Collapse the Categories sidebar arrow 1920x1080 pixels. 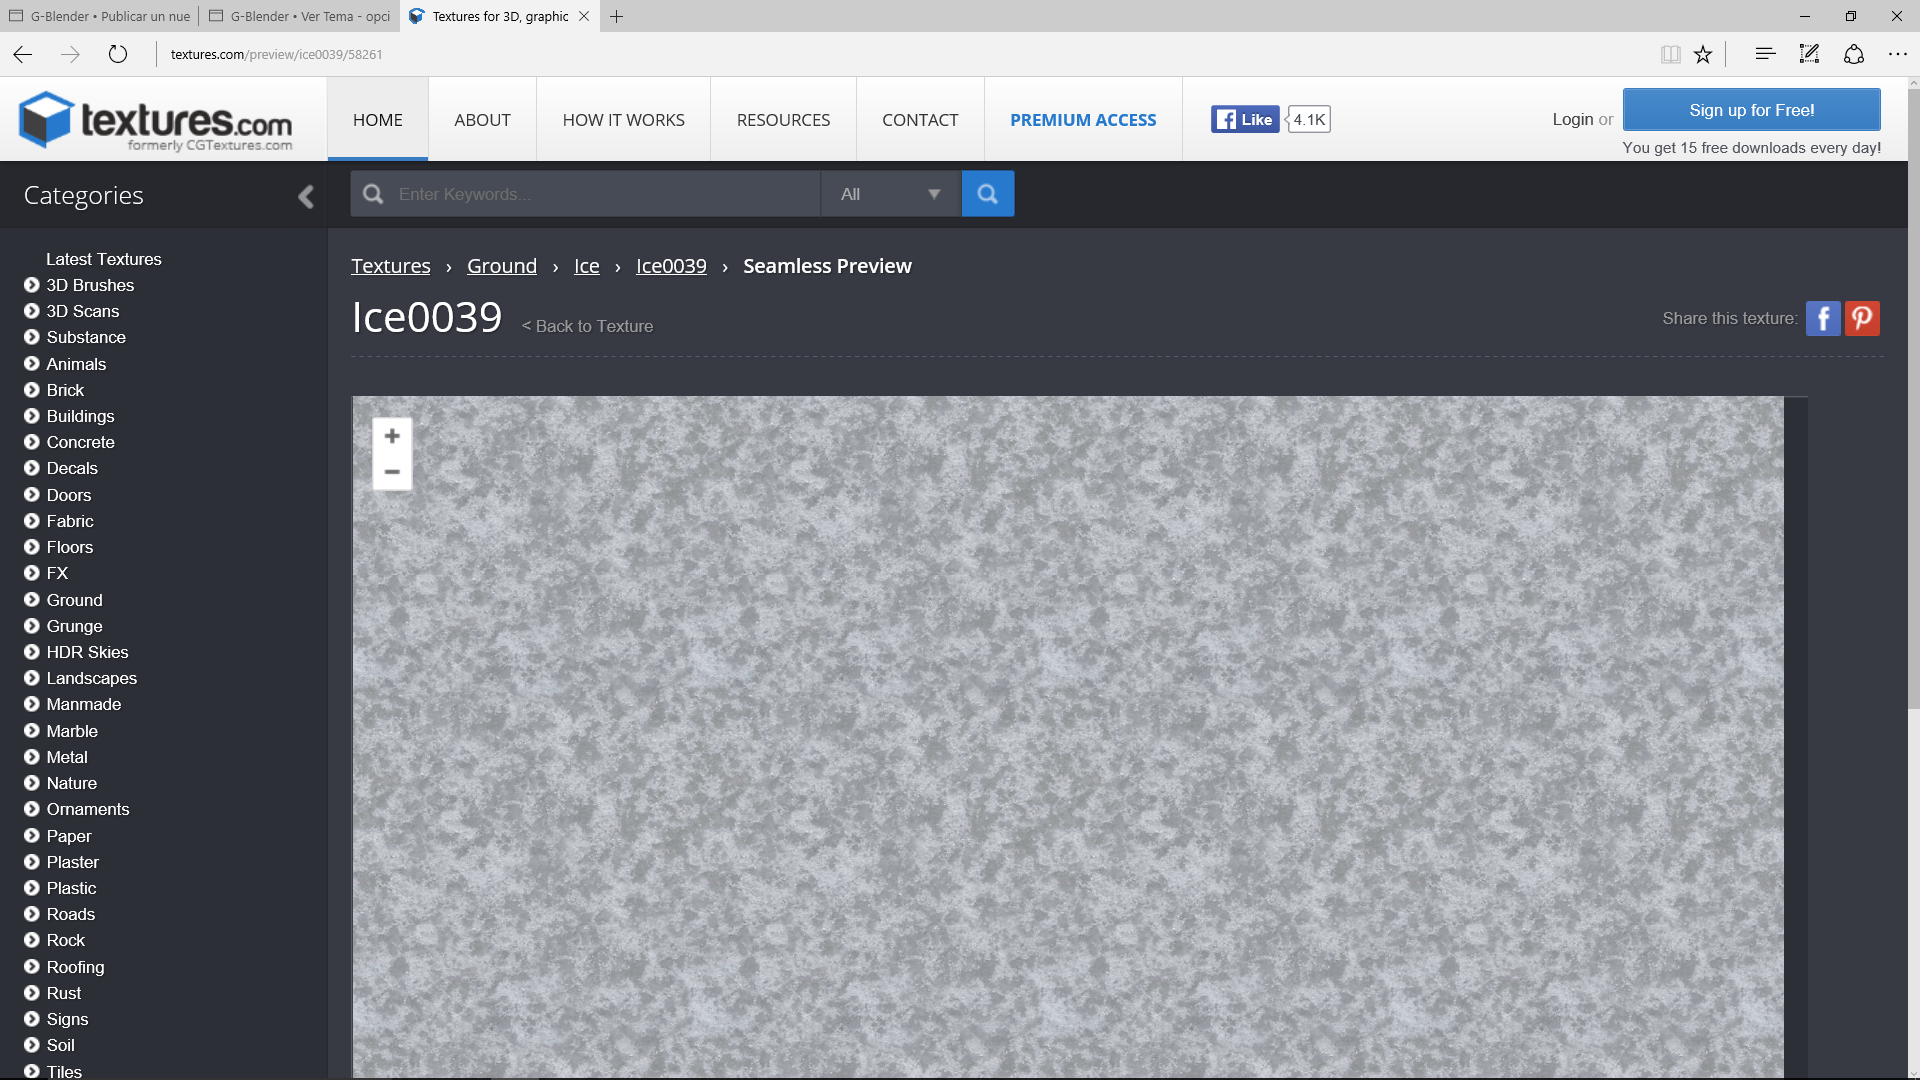pos(306,196)
